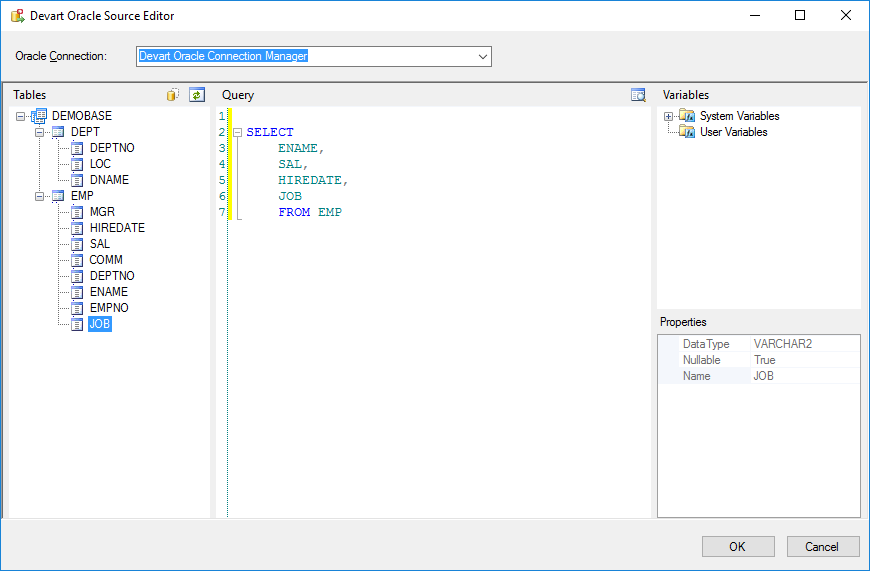Click the icon at the Query header's right
Screen dimensions: 870x571
[638, 95]
